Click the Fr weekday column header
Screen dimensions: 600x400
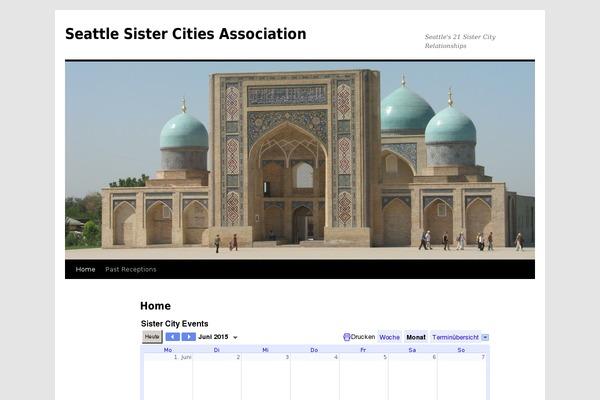click(363, 350)
